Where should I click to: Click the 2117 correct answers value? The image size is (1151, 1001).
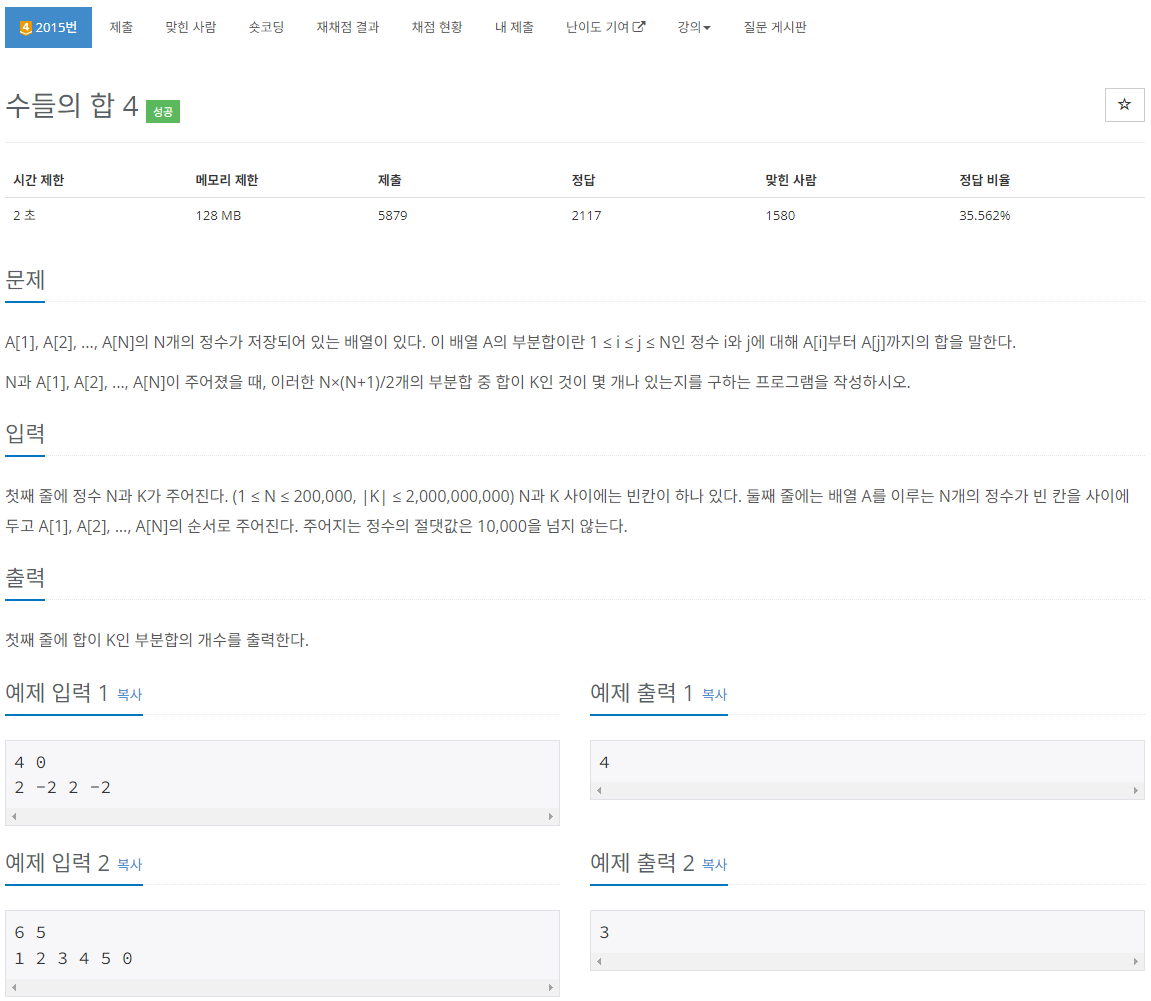coord(587,215)
